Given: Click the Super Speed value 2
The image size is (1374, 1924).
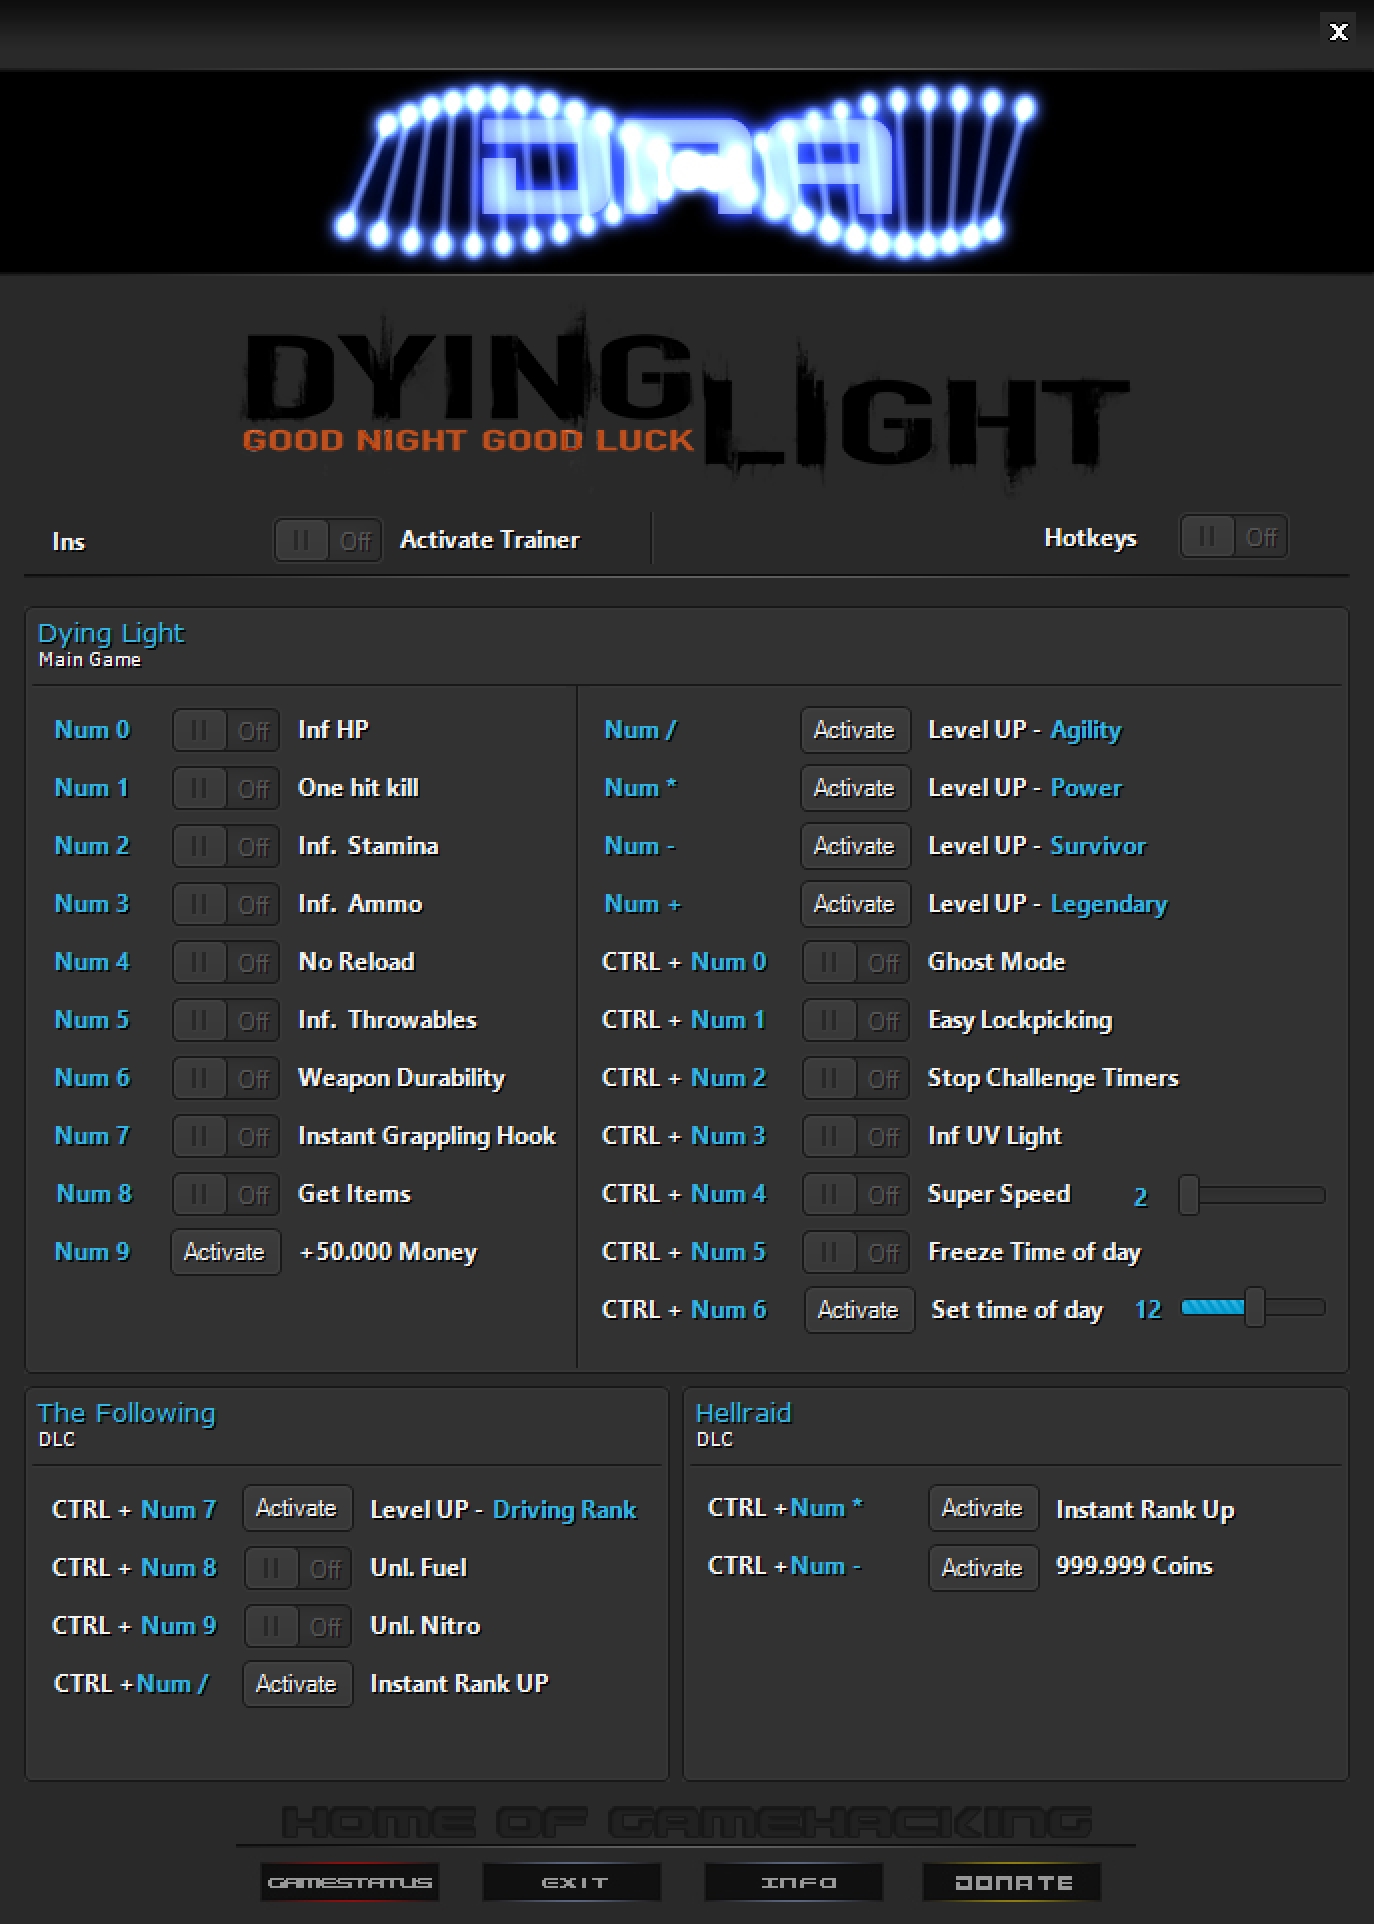Looking at the screenshot, I should tap(1140, 1196).
